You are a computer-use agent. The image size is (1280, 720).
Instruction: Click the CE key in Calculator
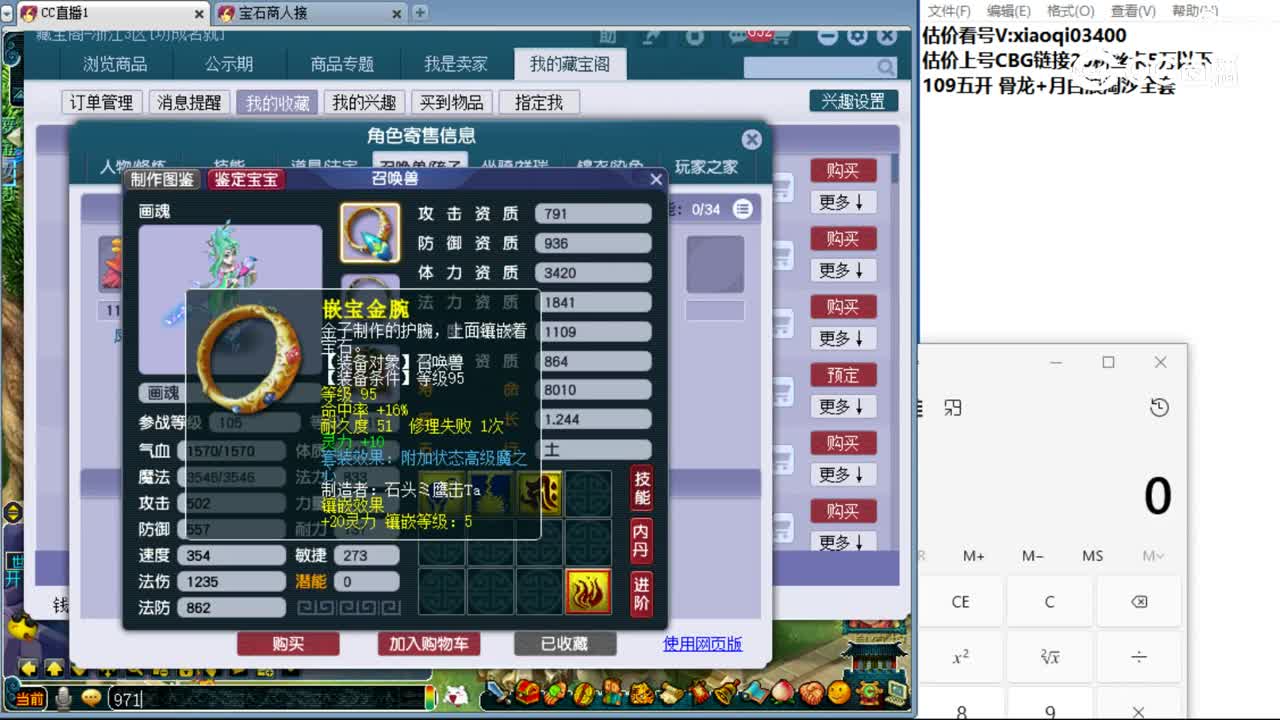(x=961, y=602)
